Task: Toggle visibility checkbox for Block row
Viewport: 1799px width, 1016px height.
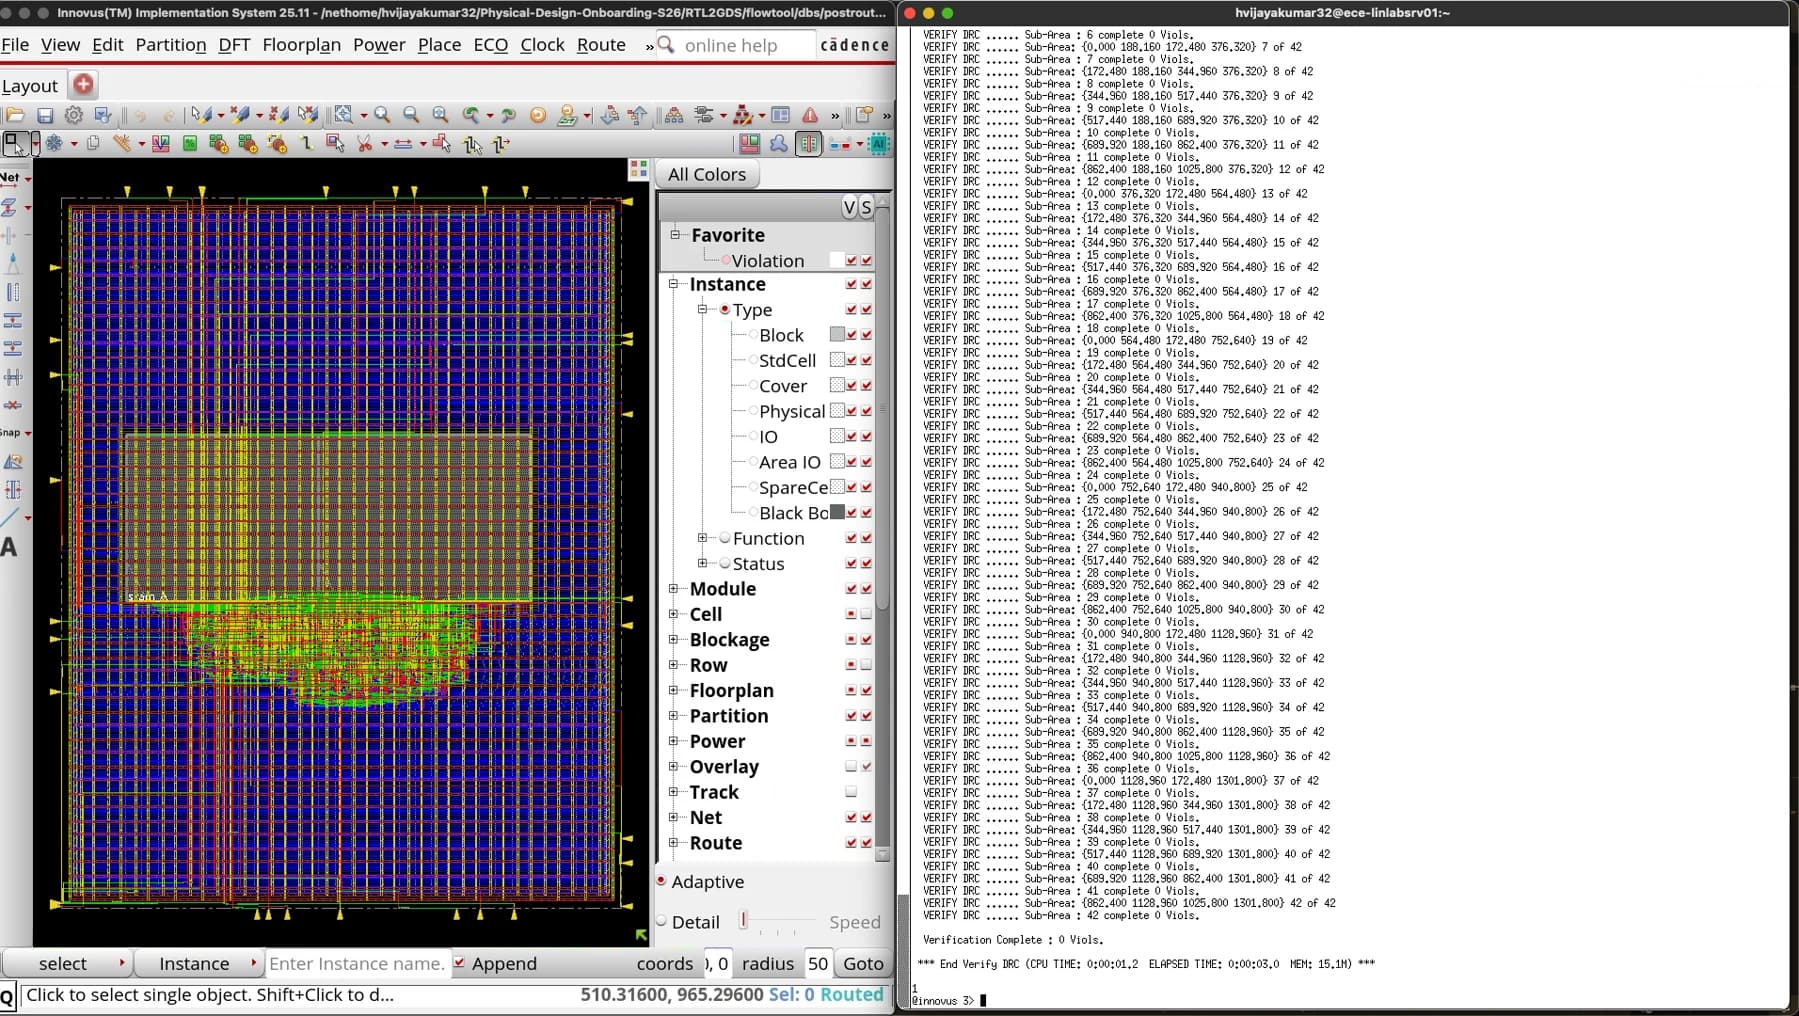Action: [x=851, y=335]
